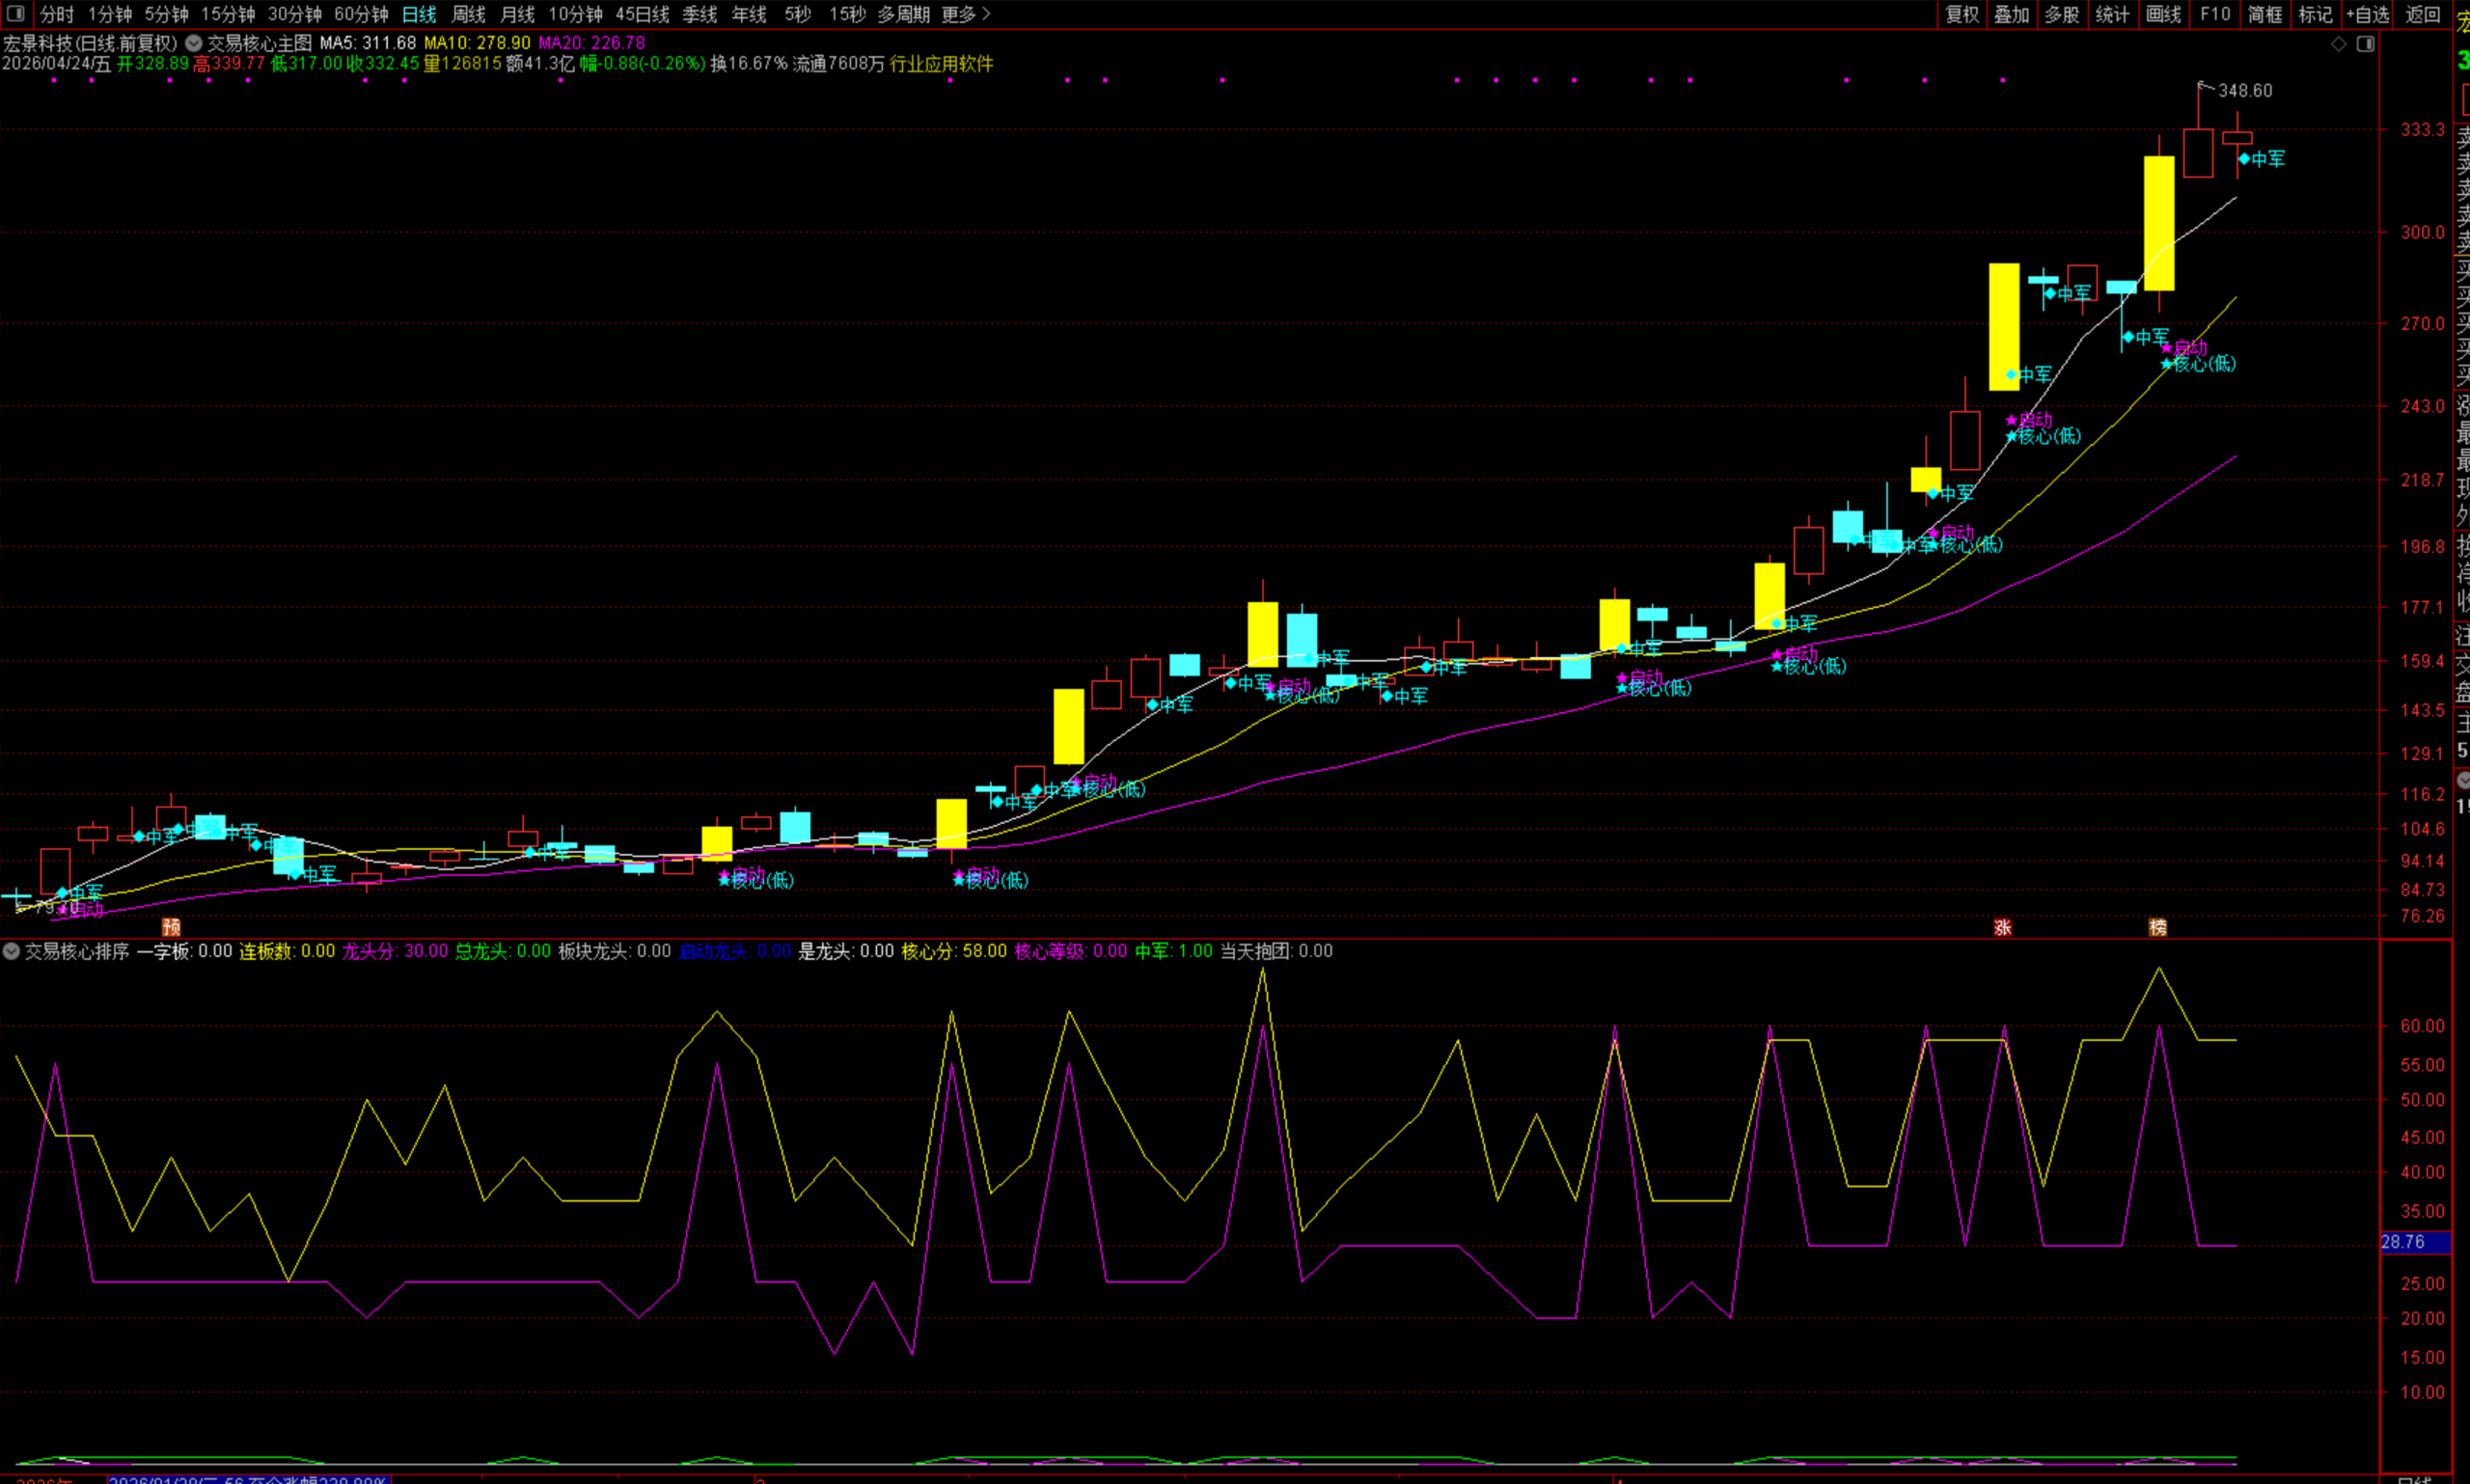Click the left panel toggle icon at top-left
Image resolution: width=2470 pixels, height=1484 pixels.
point(15,13)
